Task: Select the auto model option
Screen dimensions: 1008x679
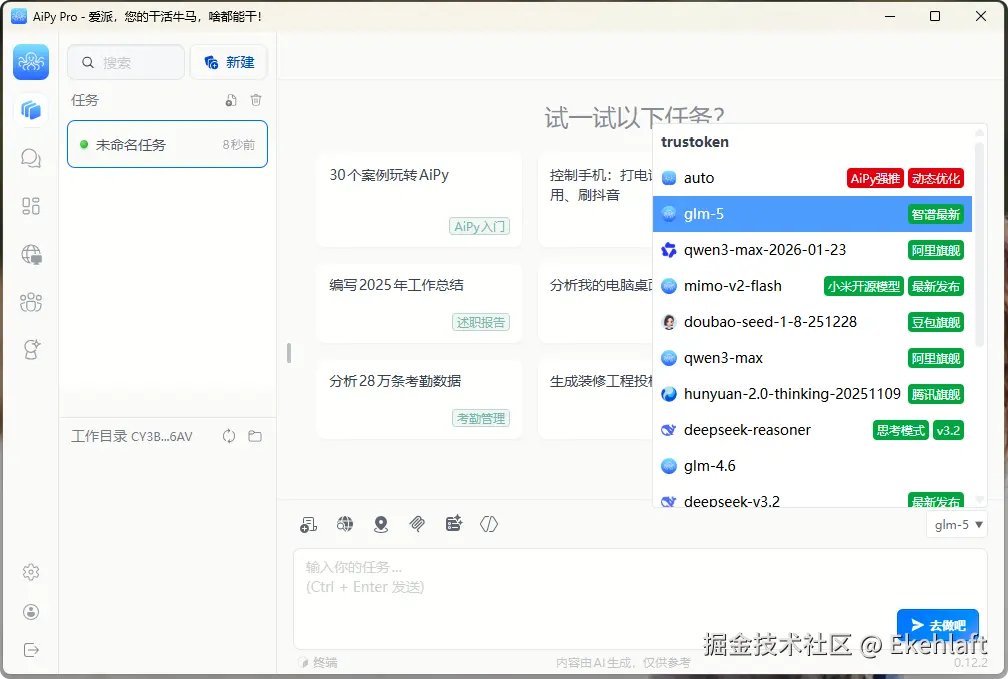Action: (x=813, y=178)
